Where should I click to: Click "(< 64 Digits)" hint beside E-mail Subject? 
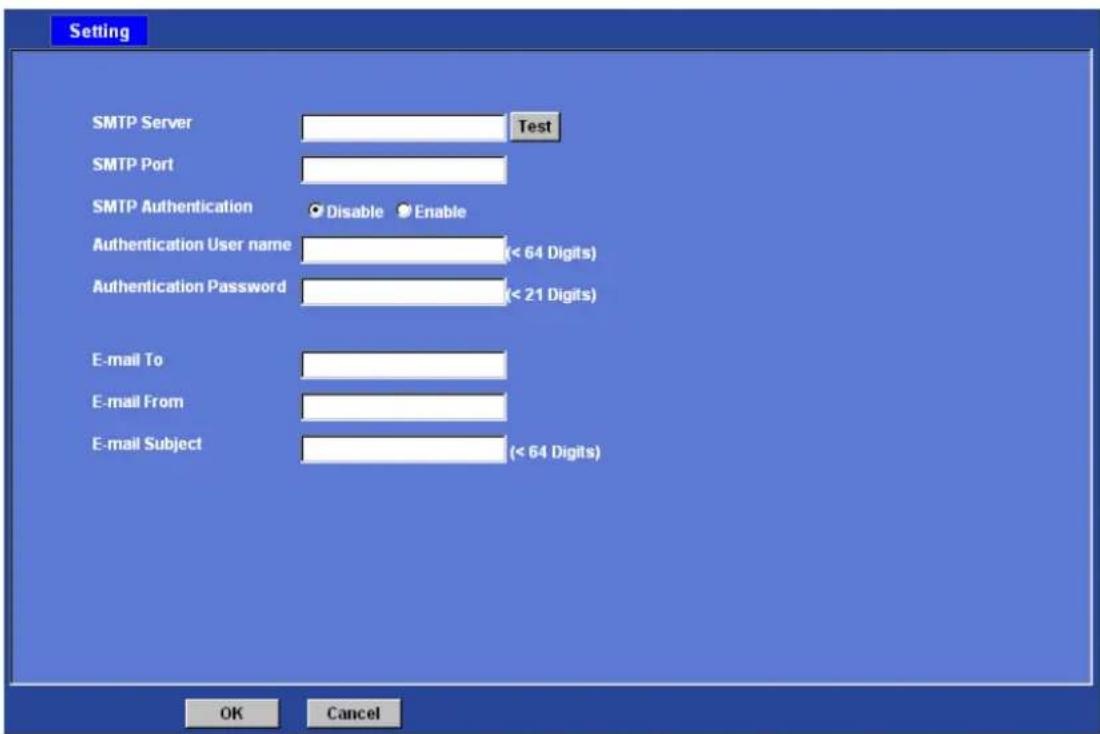click(555, 452)
